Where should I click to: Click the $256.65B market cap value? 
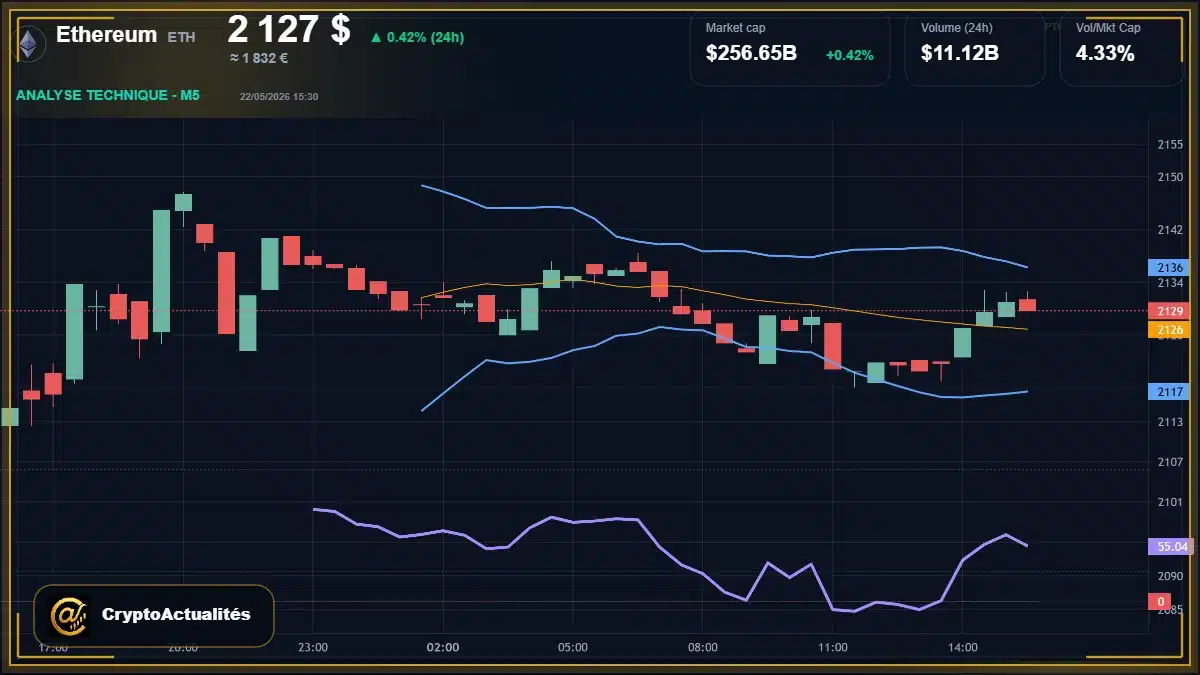[751, 54]
